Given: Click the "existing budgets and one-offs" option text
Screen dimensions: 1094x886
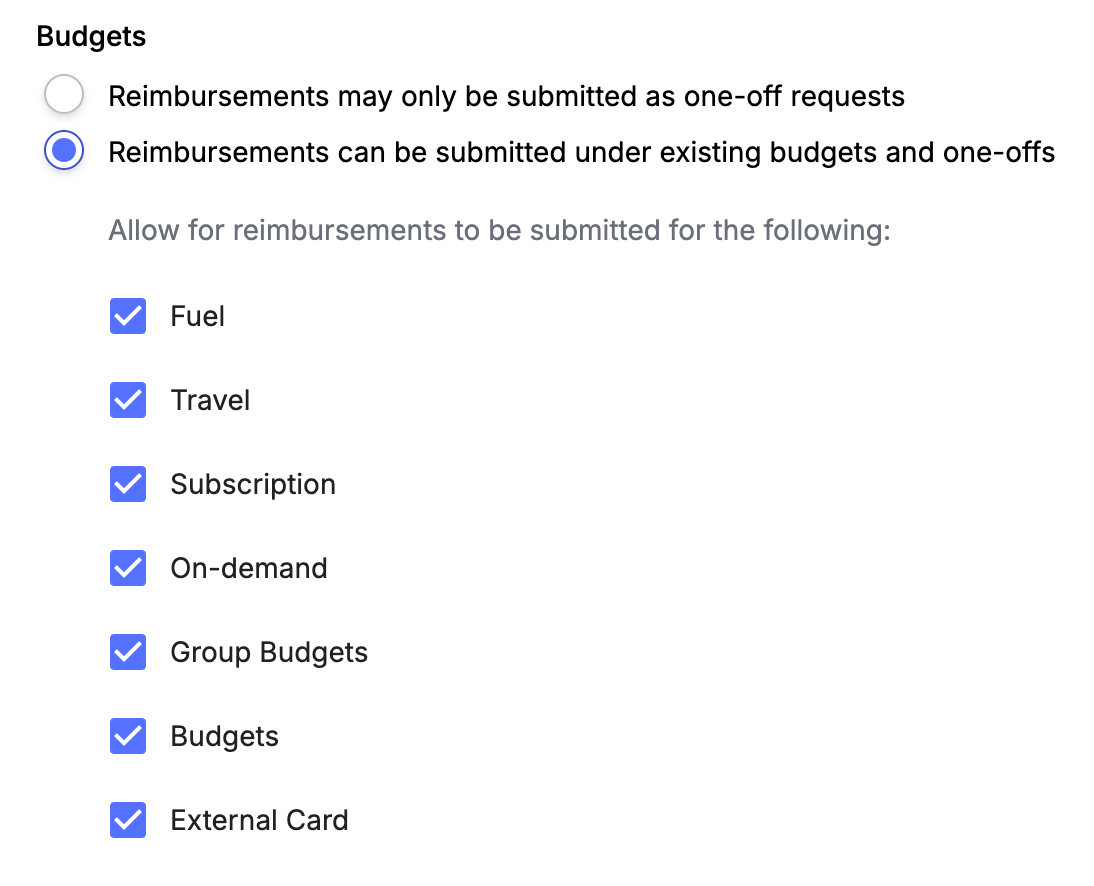Looking at the screenshot, I should (x=581, y=152).
